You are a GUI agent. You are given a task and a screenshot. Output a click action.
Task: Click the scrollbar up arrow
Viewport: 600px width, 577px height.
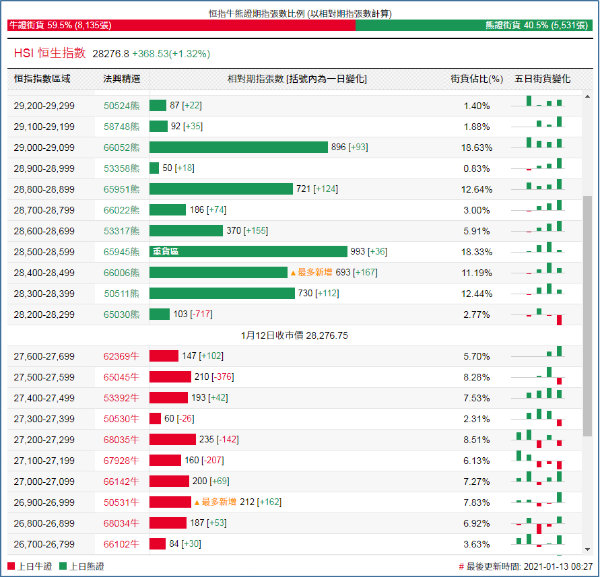pos(587,97)
